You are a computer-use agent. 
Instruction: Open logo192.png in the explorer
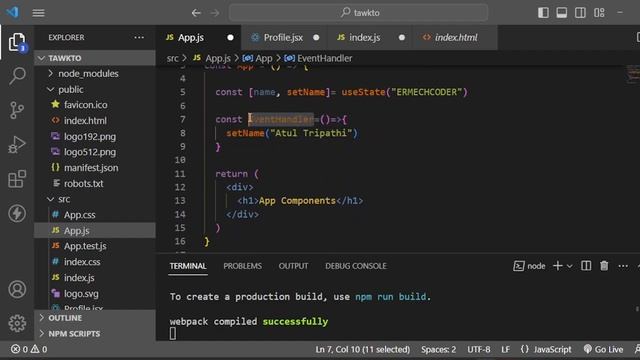click(x=95, y=137)
